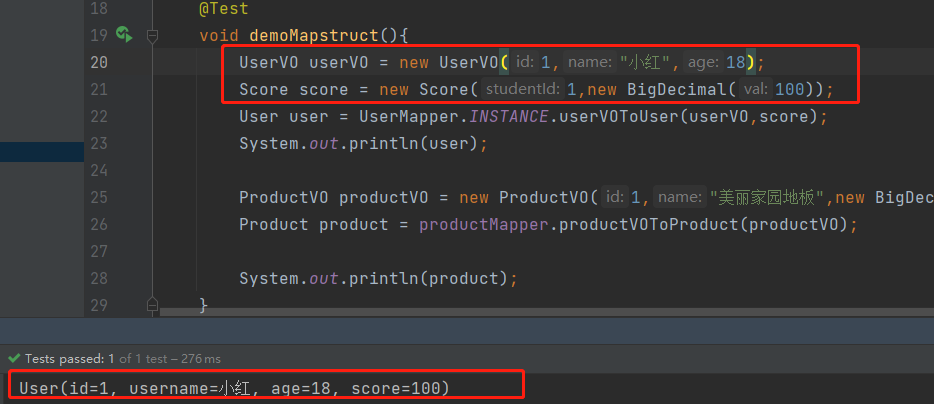Viewport: 934px width, 404px height.
Task: Click the 'val:' hint inside BigDecimal on line 21
Action: (x=755, y=89)
